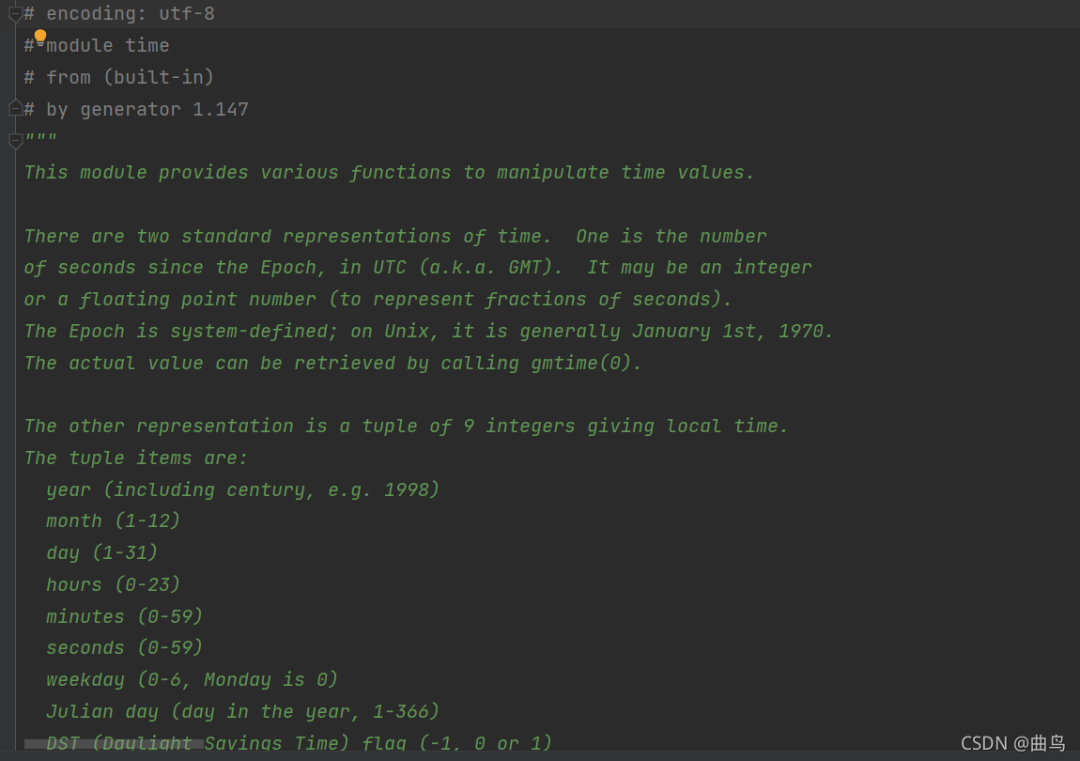Click the CSDN @曲鸟 watermark text
Image resolution: width=1080 pixels, height=761 pixels.
(x=1012, y=743)
